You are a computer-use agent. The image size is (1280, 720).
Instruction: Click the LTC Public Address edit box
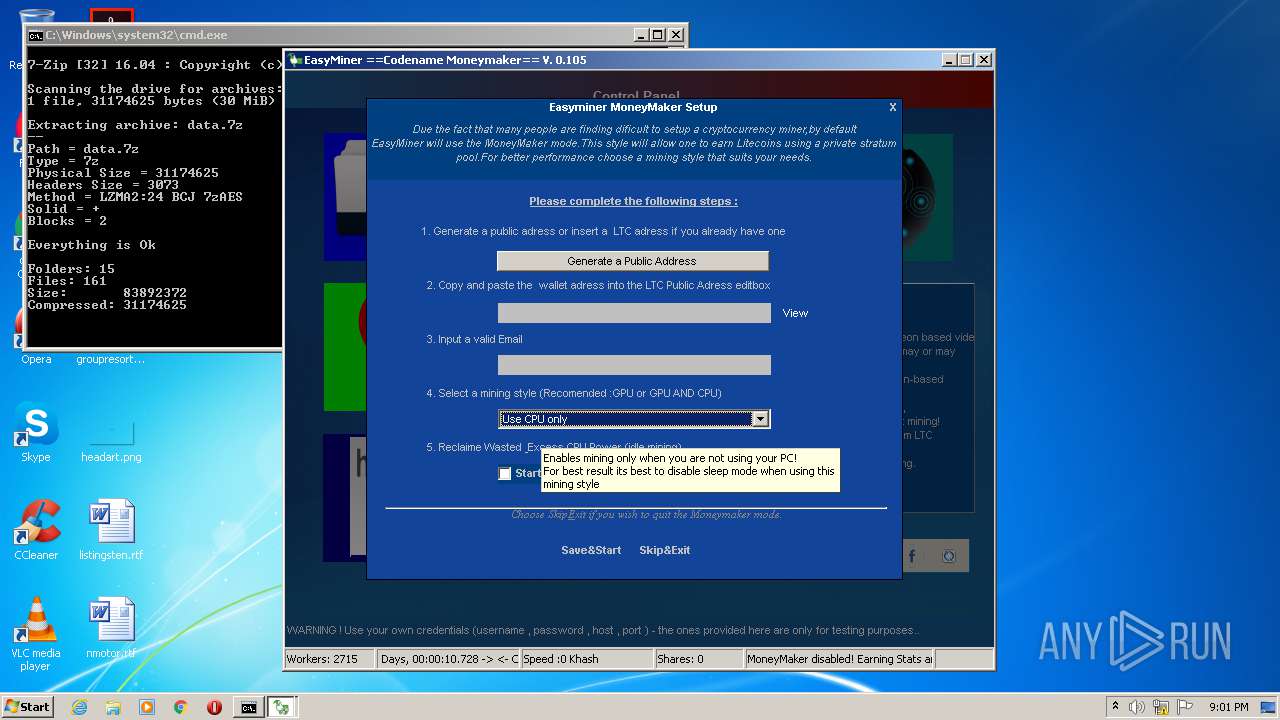tap(634, 313)
